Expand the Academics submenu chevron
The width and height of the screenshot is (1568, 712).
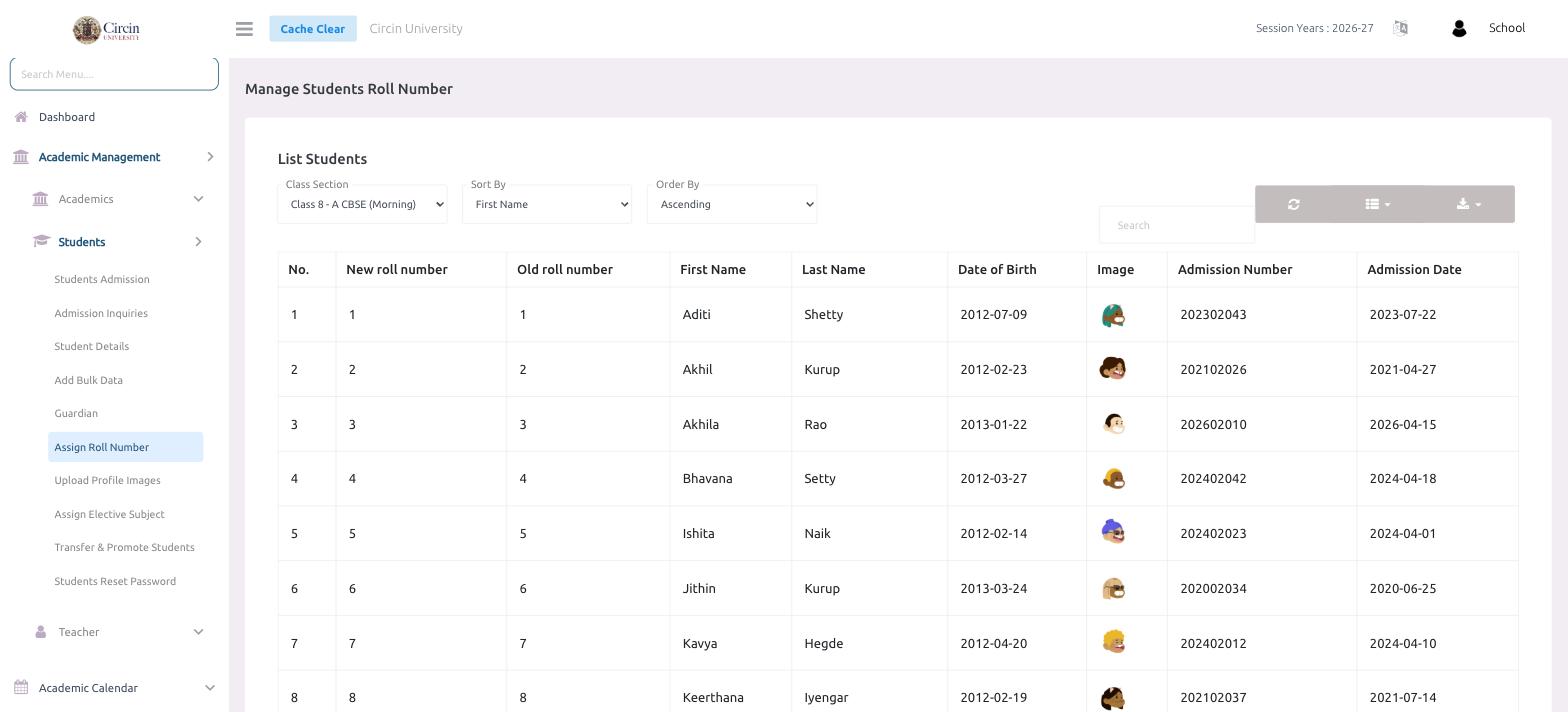click(198, 199)
